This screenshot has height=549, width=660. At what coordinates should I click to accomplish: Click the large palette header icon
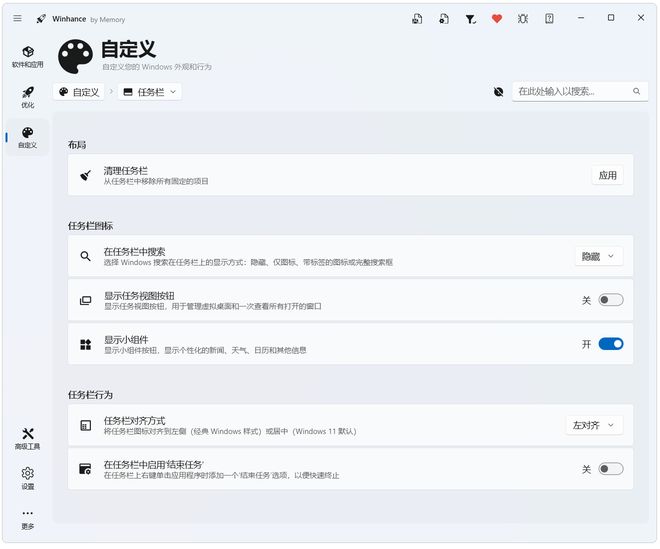[x=75, y=56]
